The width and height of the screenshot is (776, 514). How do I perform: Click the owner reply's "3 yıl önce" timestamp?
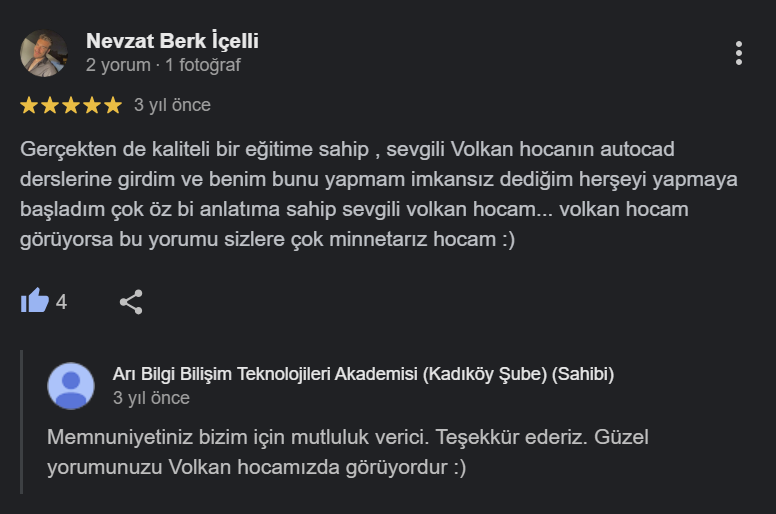click(x=151, y=398)
